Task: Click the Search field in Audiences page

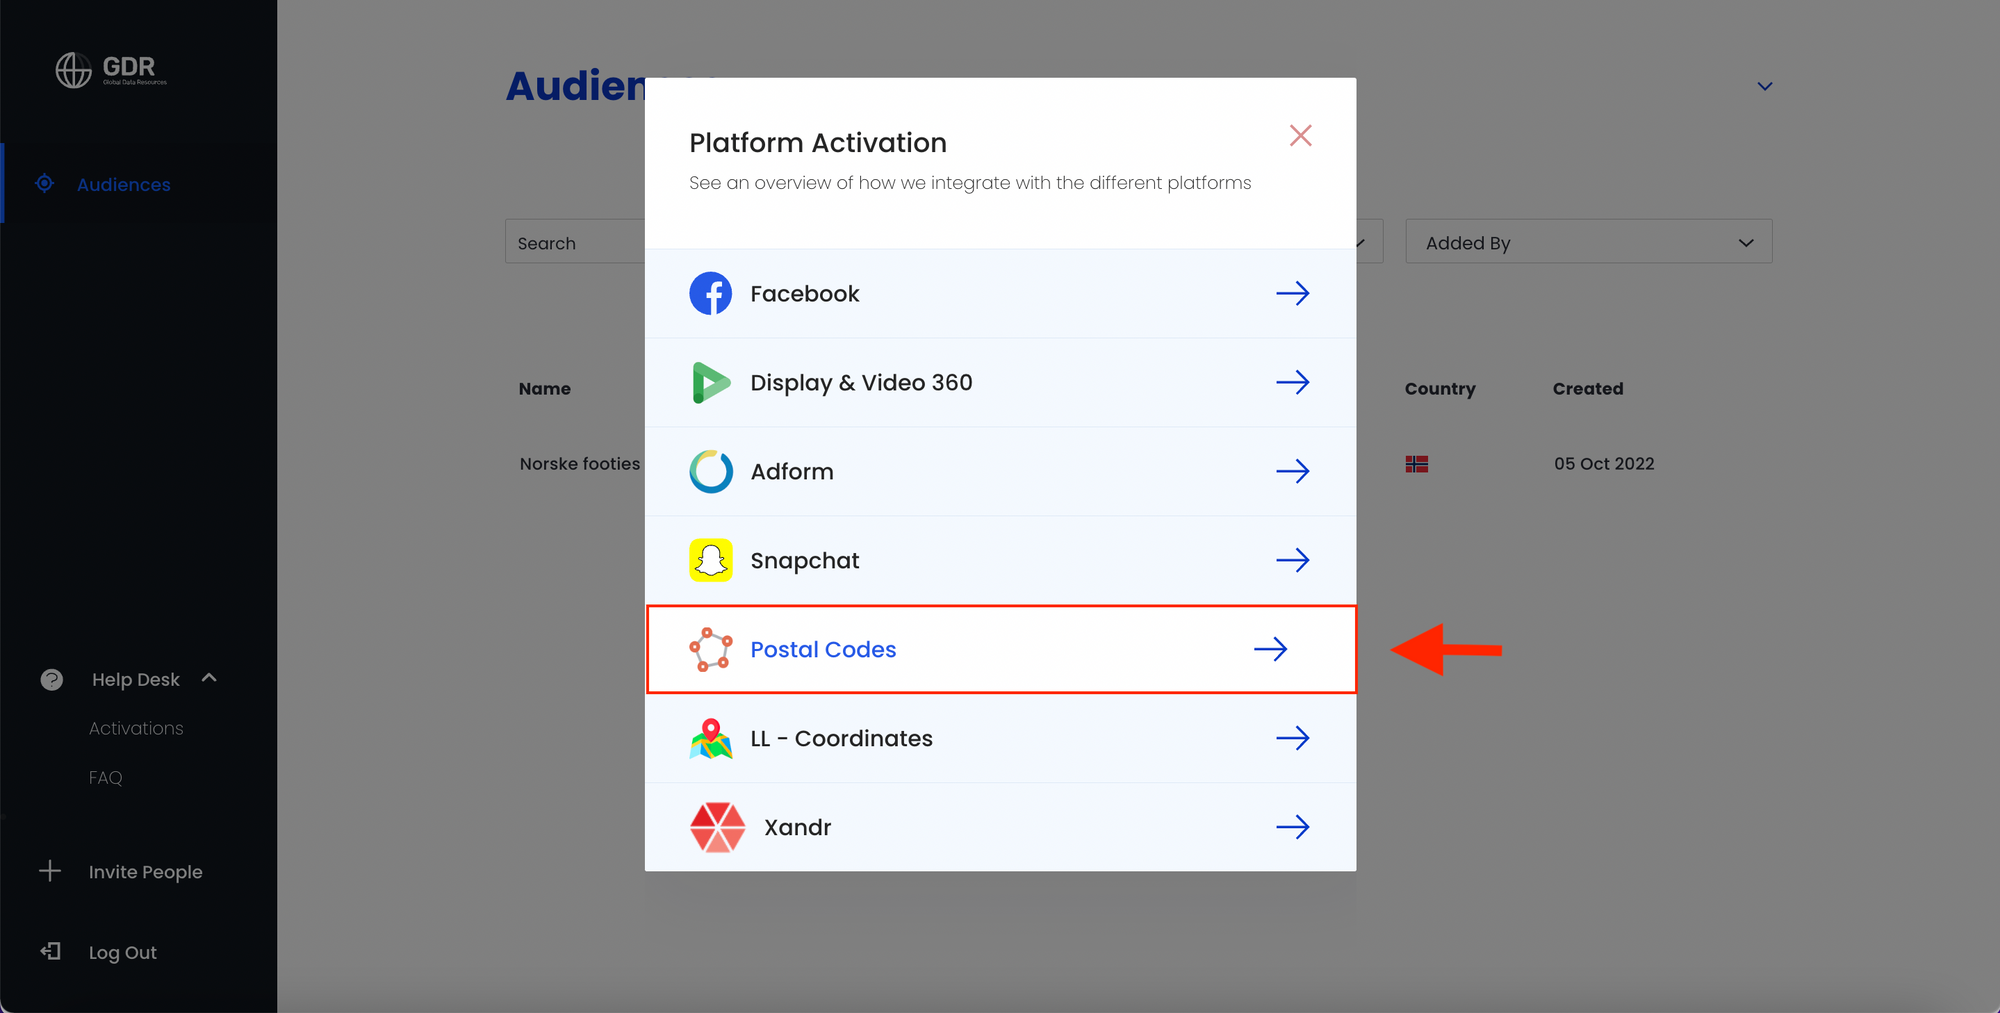Action: coord(575,242)
